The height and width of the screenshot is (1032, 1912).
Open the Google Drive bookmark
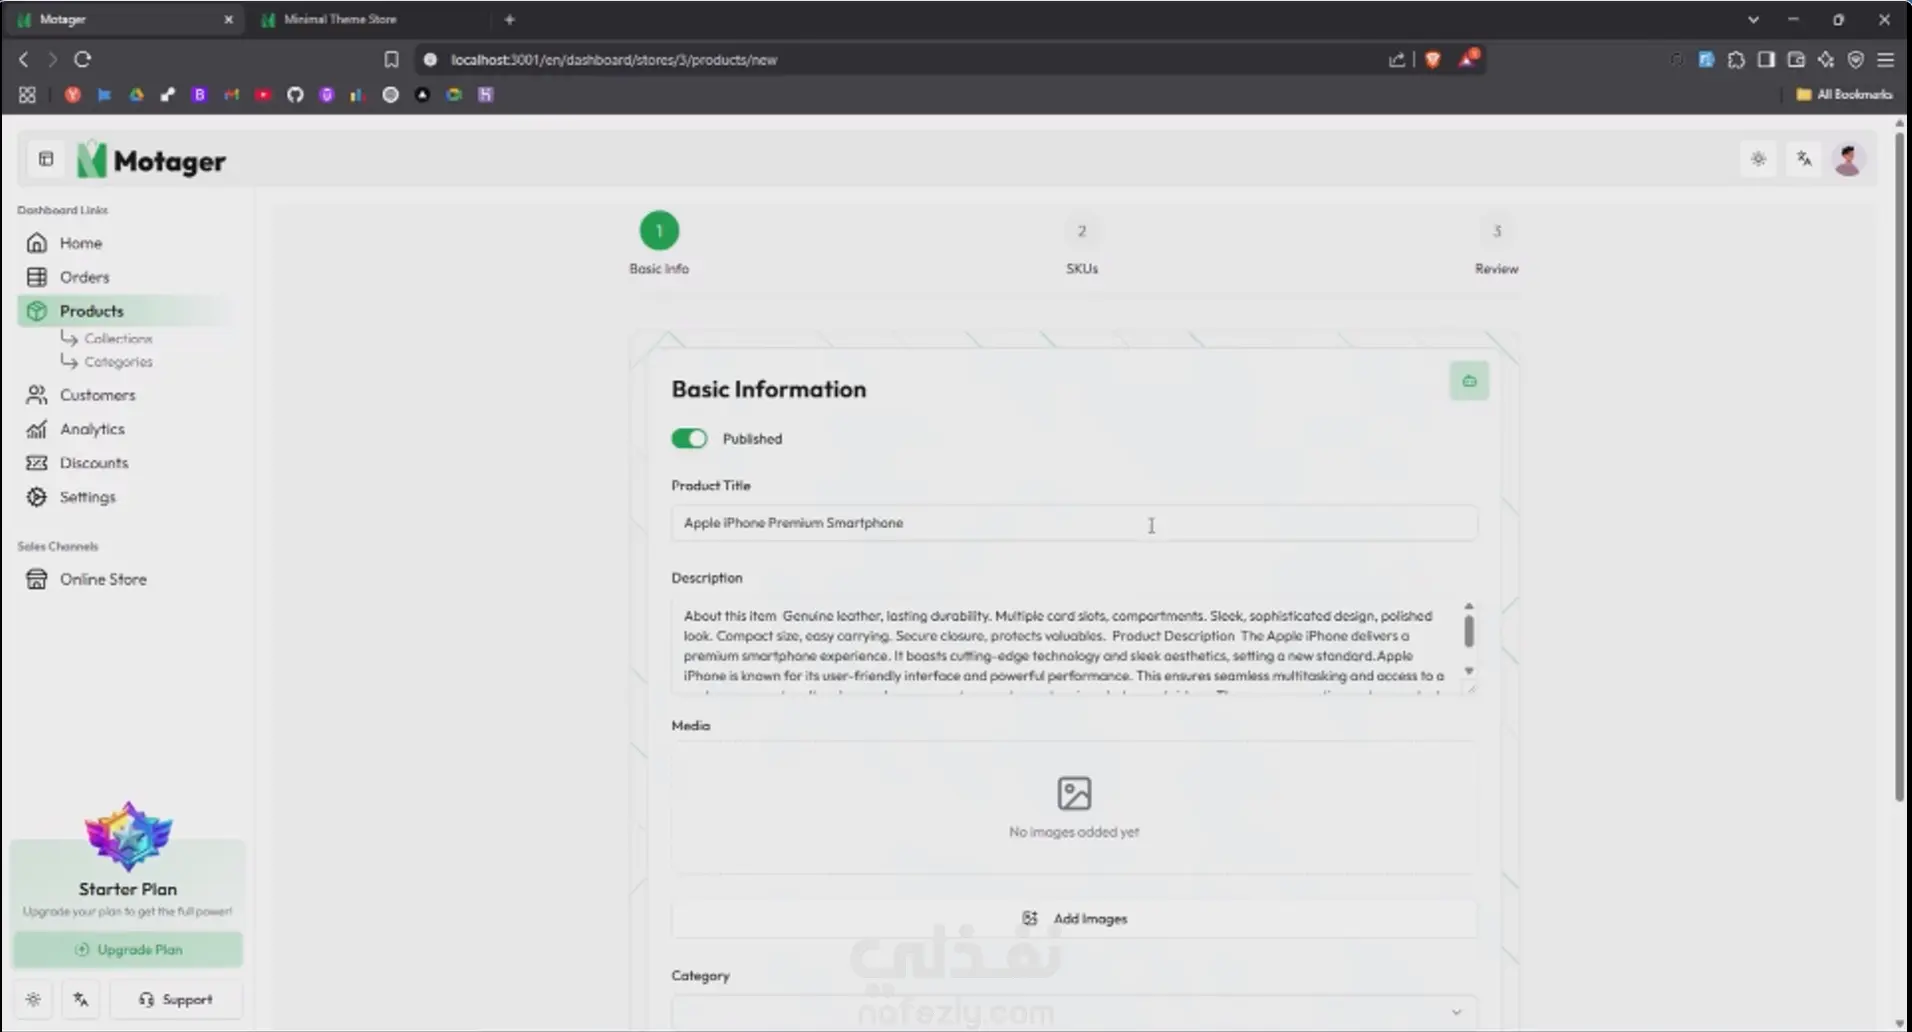point(136,95)
